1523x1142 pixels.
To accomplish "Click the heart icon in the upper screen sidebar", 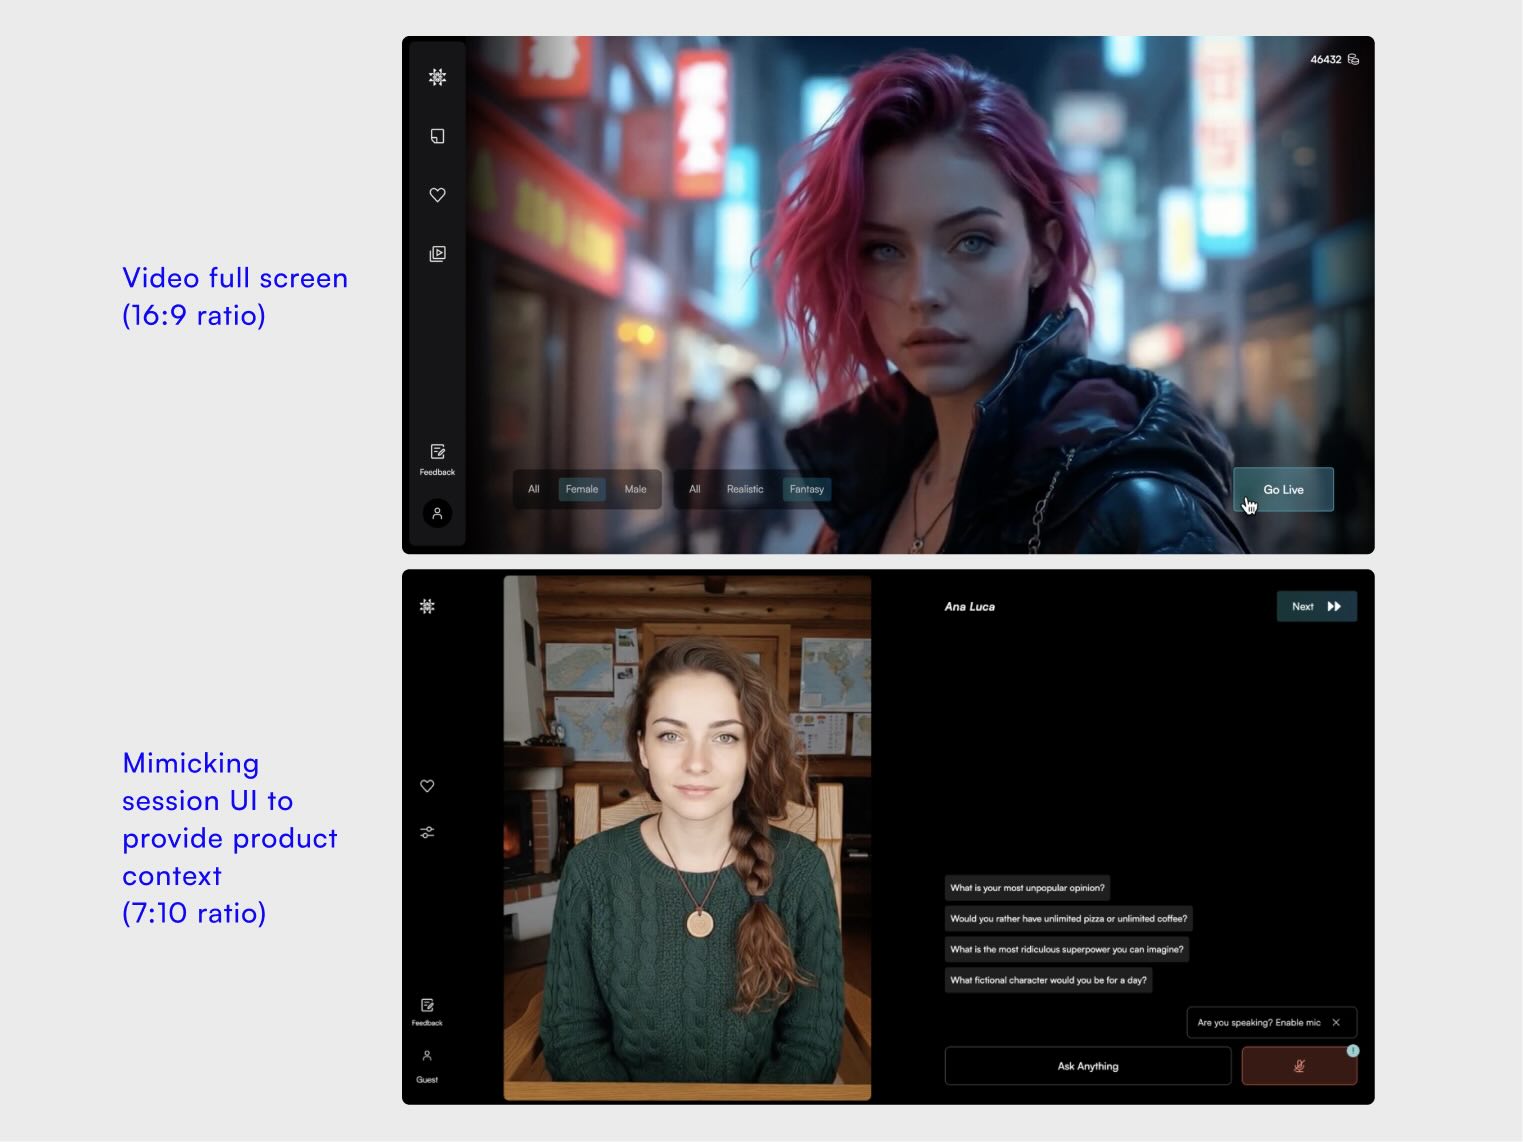I will point(437,195).
